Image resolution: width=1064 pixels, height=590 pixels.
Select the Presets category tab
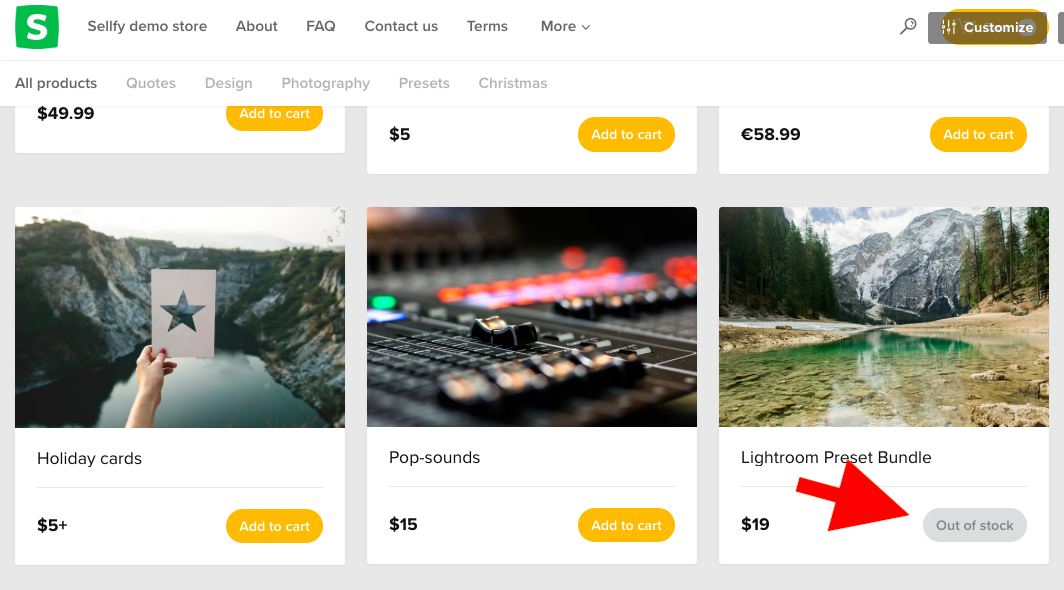tap(424, 83)
